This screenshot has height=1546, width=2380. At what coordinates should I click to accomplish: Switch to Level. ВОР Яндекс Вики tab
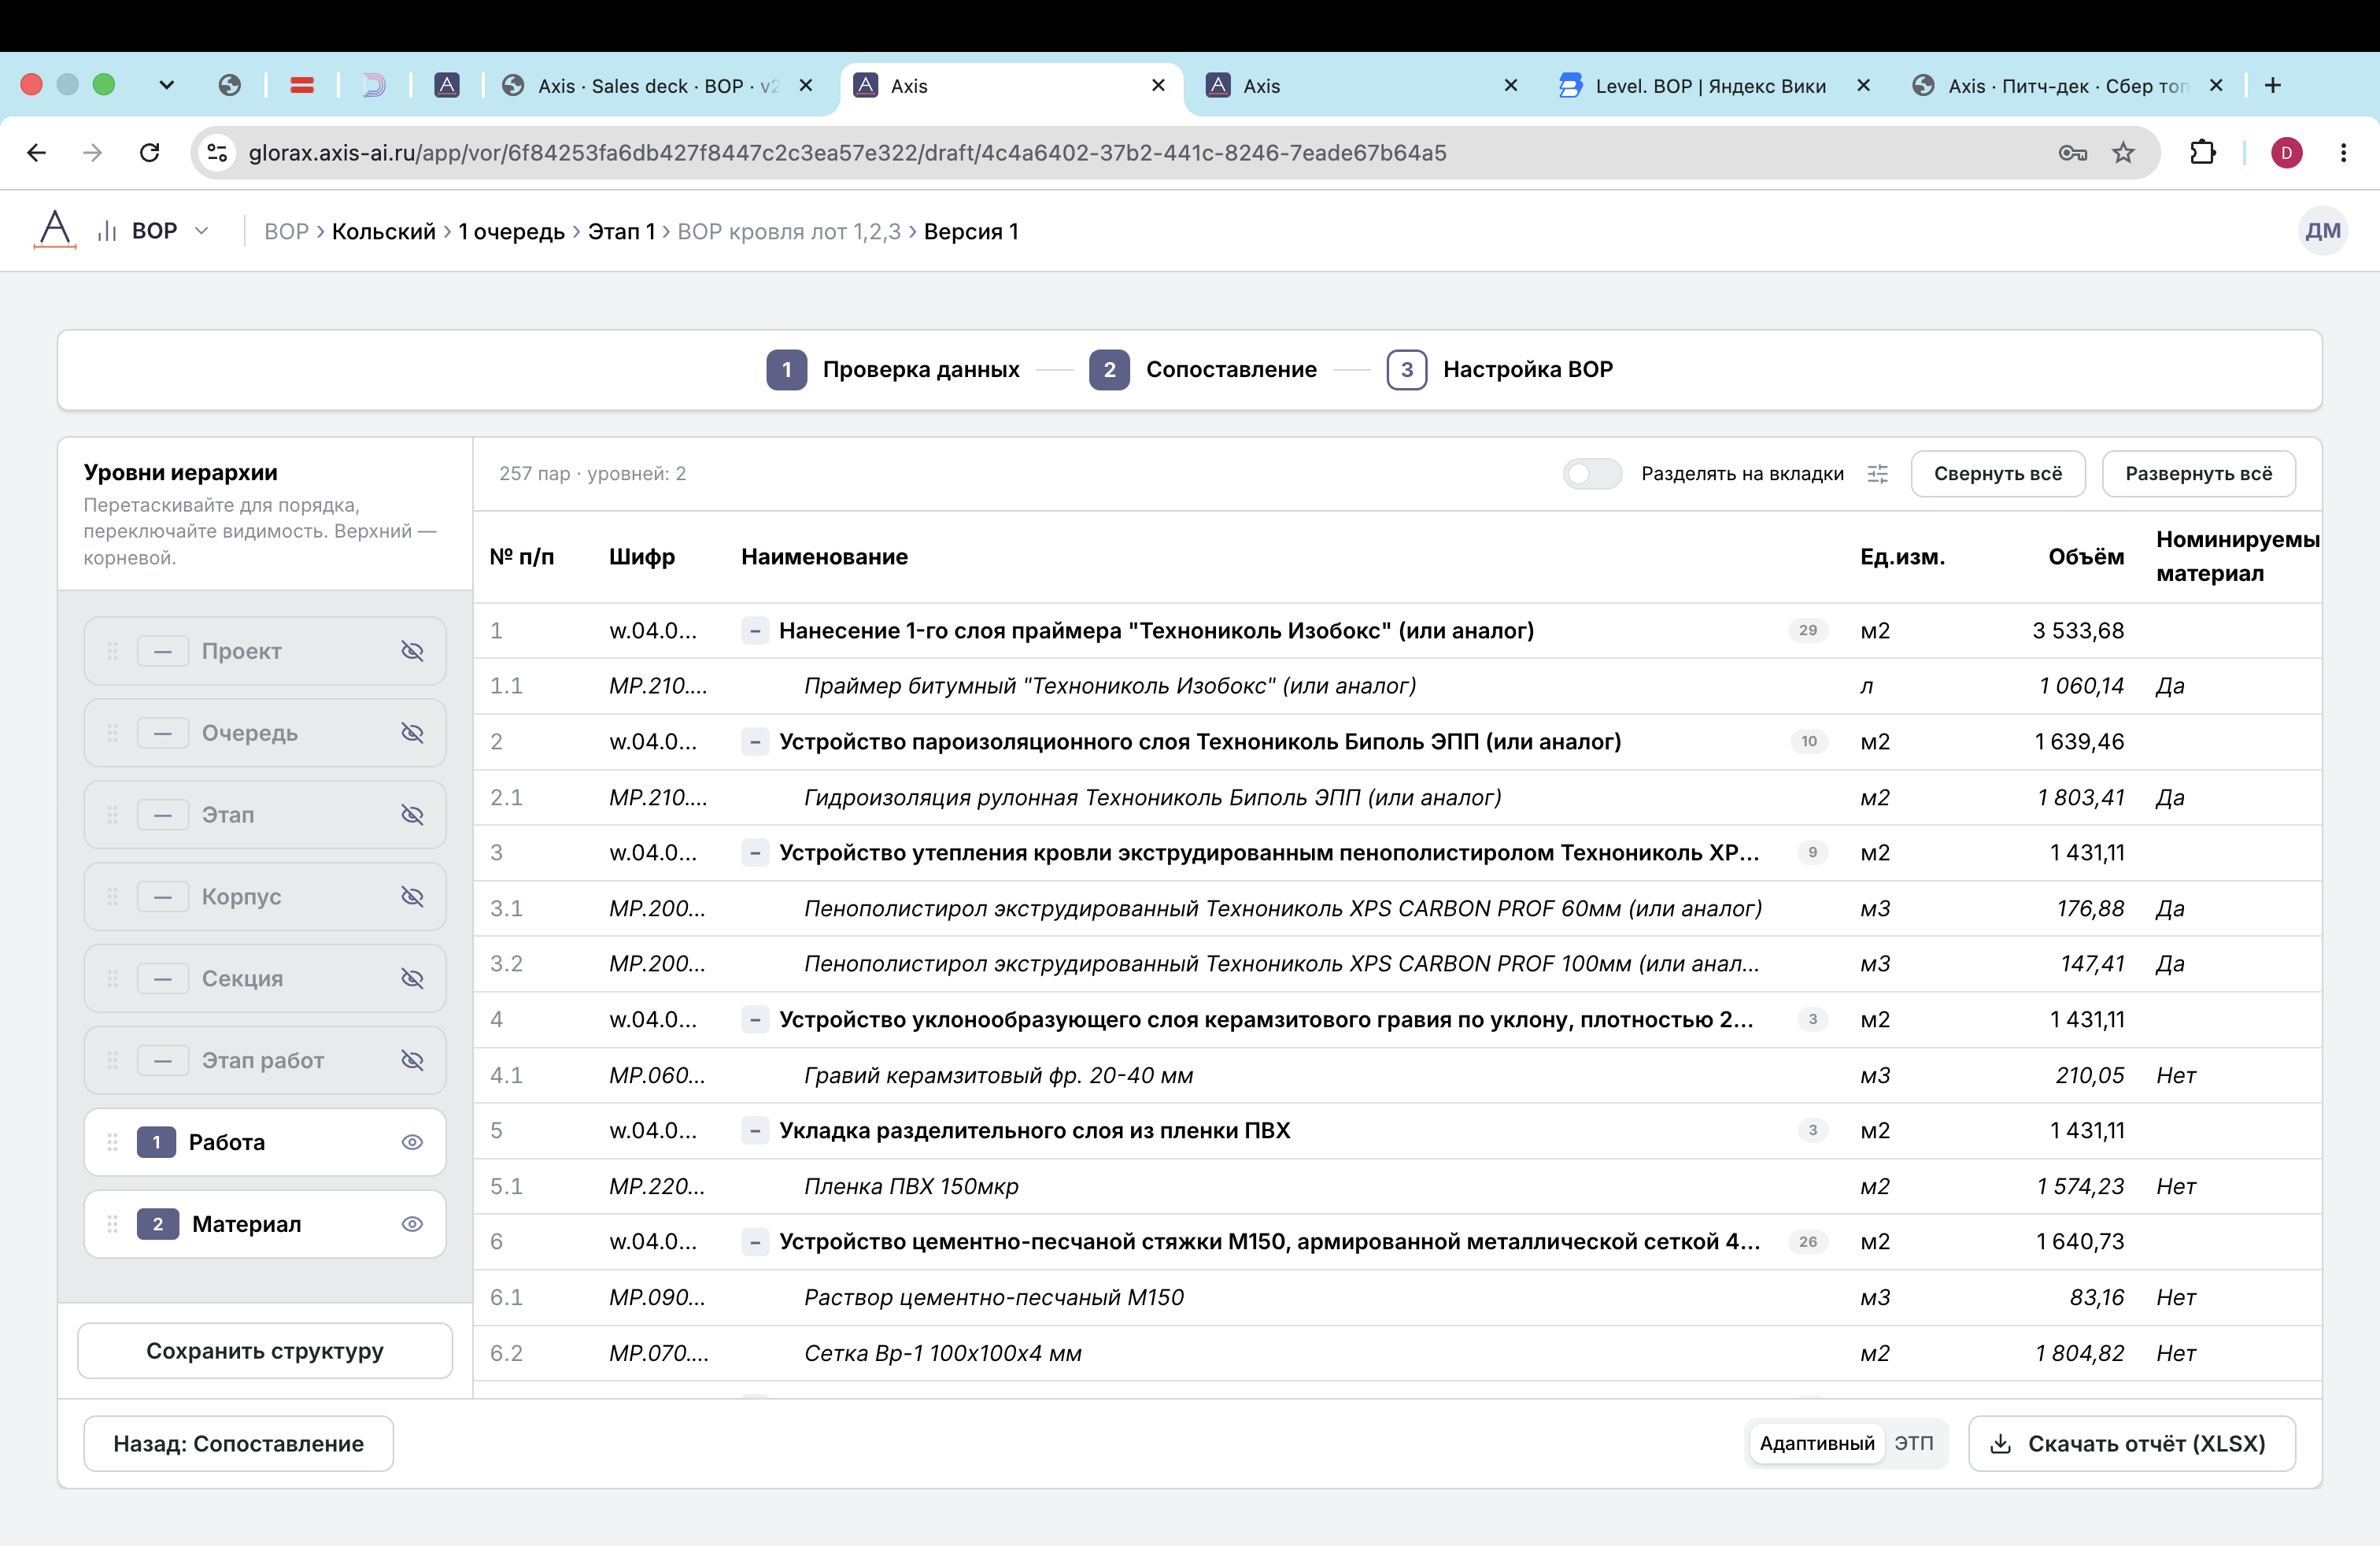[1712, 86]
